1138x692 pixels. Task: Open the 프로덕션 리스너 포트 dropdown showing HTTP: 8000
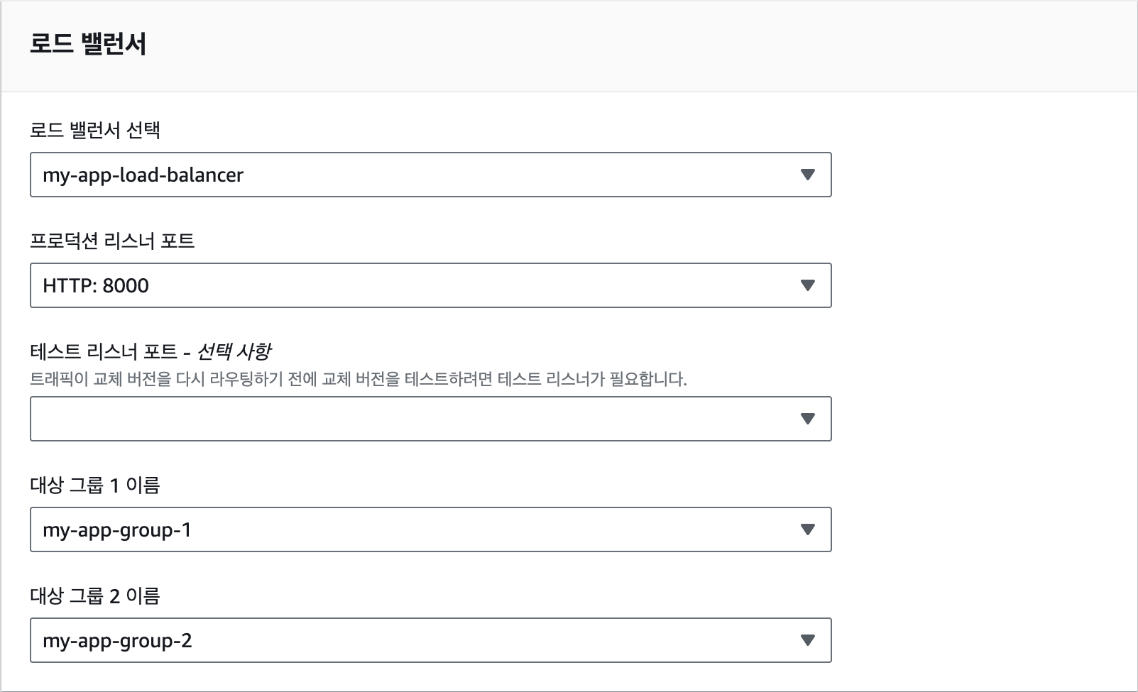coord(430,285)
